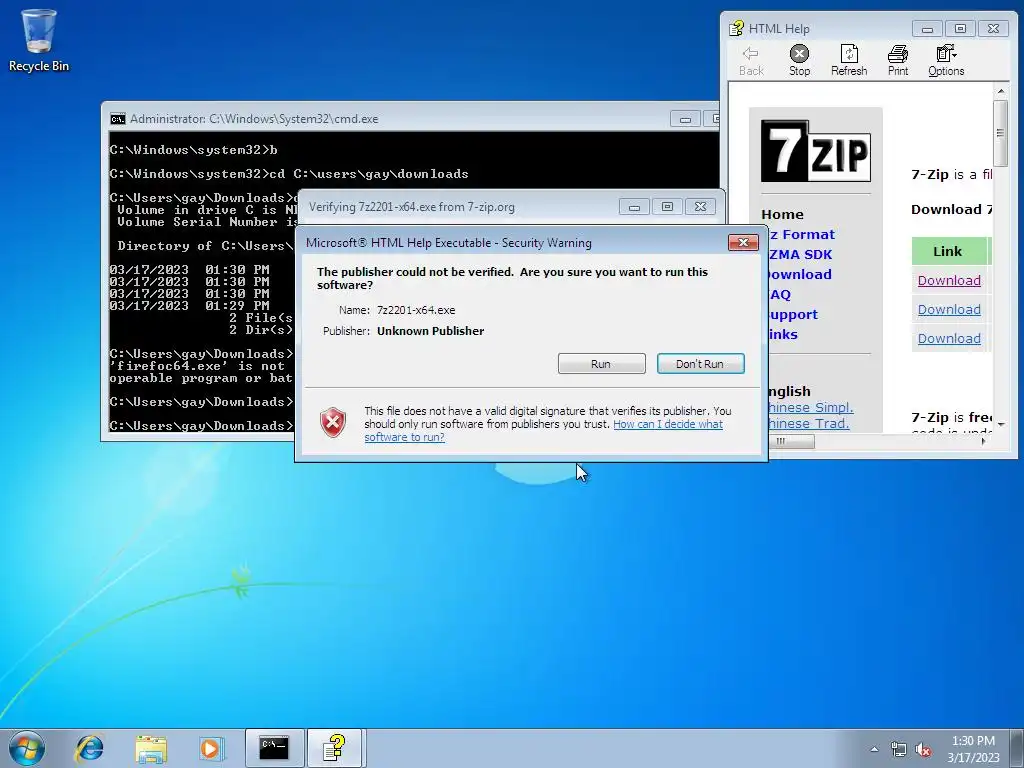The height and width of the screenshot is (768, 1024).
Task: Click the HTML Help title bar icon
Action: pos(737,28)
